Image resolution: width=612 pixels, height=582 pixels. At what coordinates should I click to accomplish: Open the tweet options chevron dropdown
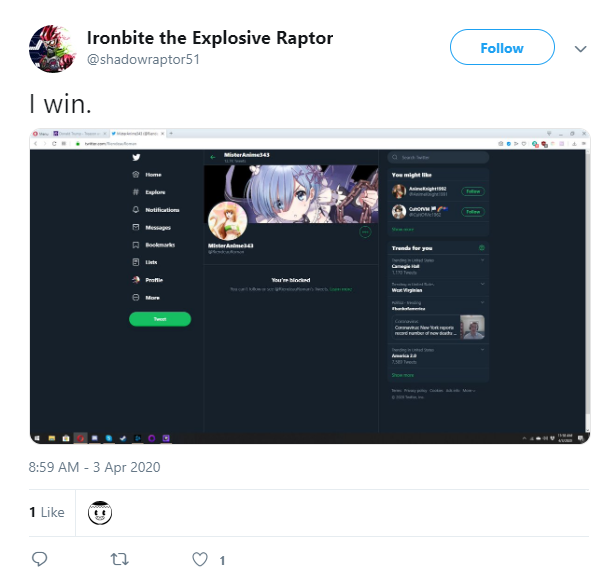coord(581,49)
